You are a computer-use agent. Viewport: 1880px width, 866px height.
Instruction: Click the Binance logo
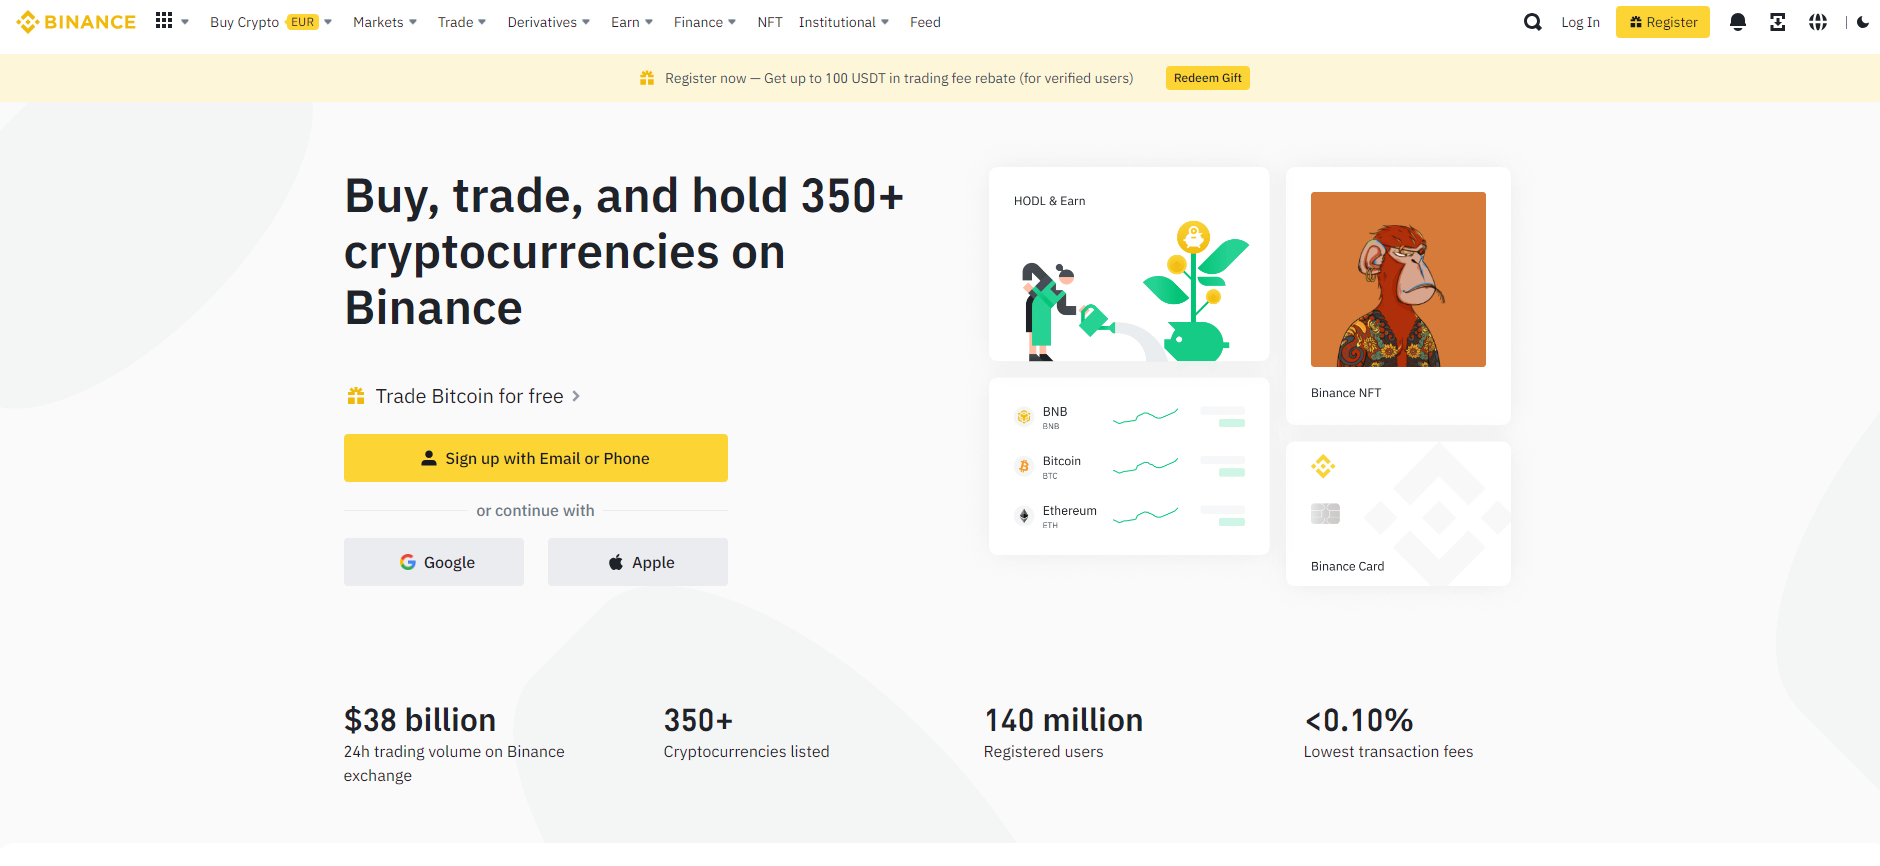(x=76, y=22)
